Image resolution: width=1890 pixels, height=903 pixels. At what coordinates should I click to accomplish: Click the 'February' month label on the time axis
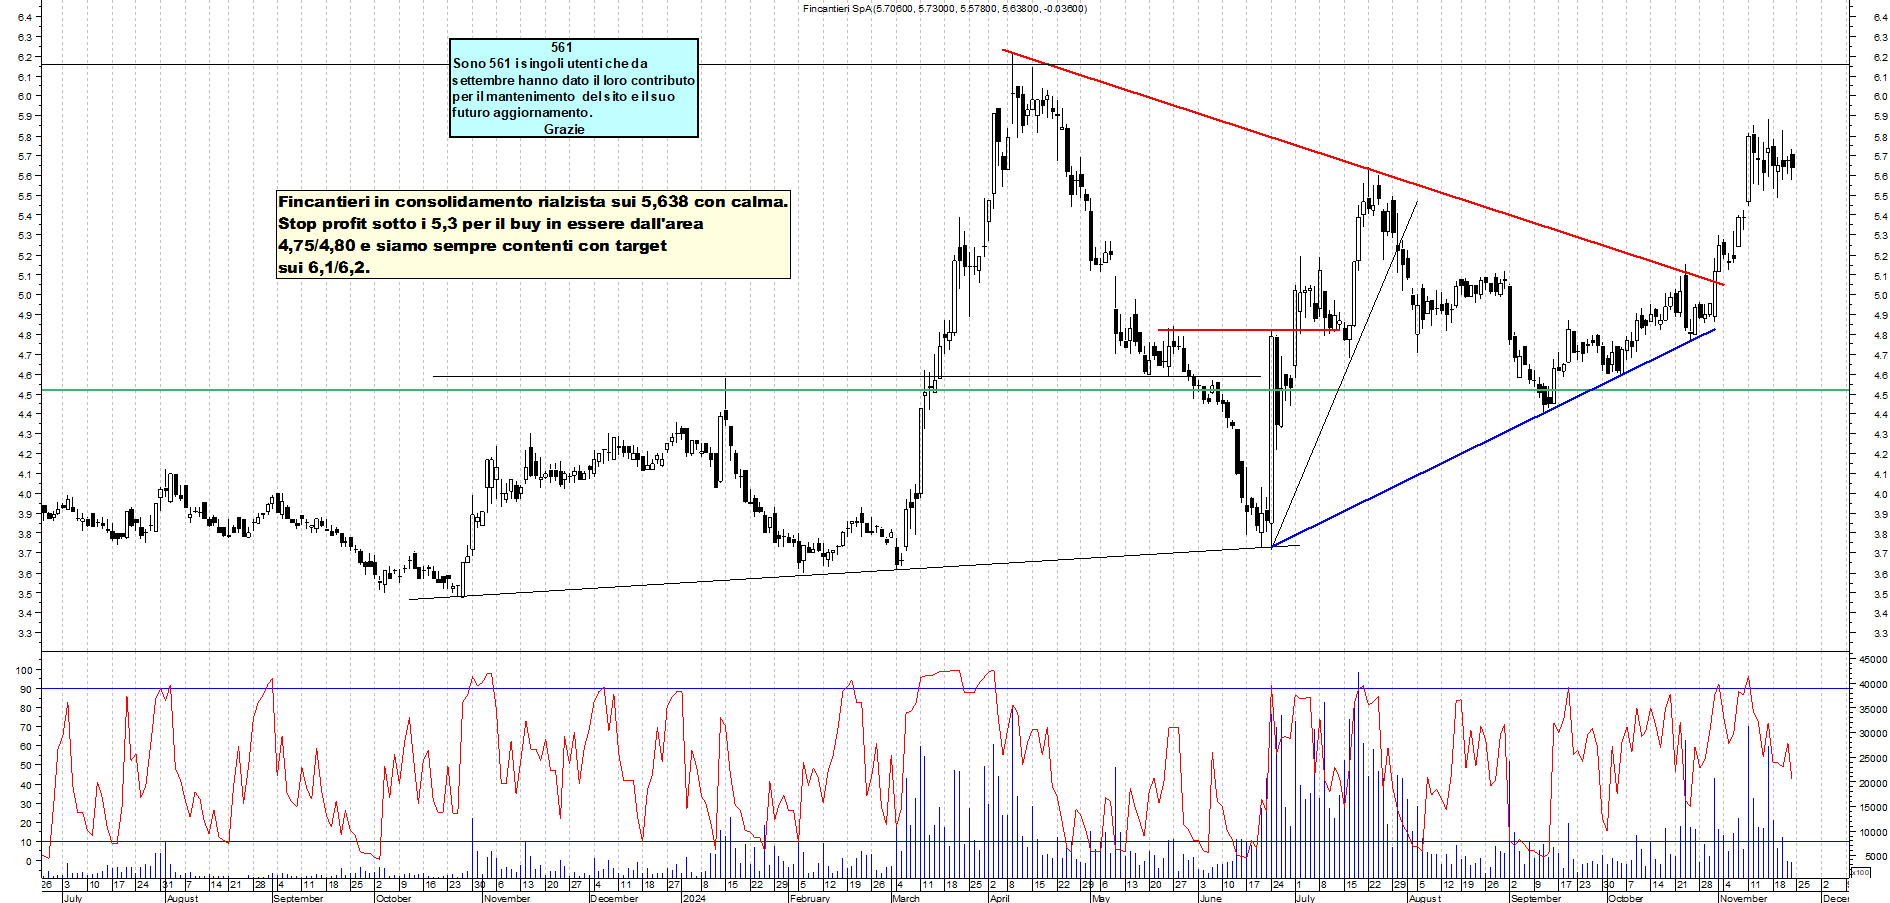pyautogui.click(x=809, y=898)
